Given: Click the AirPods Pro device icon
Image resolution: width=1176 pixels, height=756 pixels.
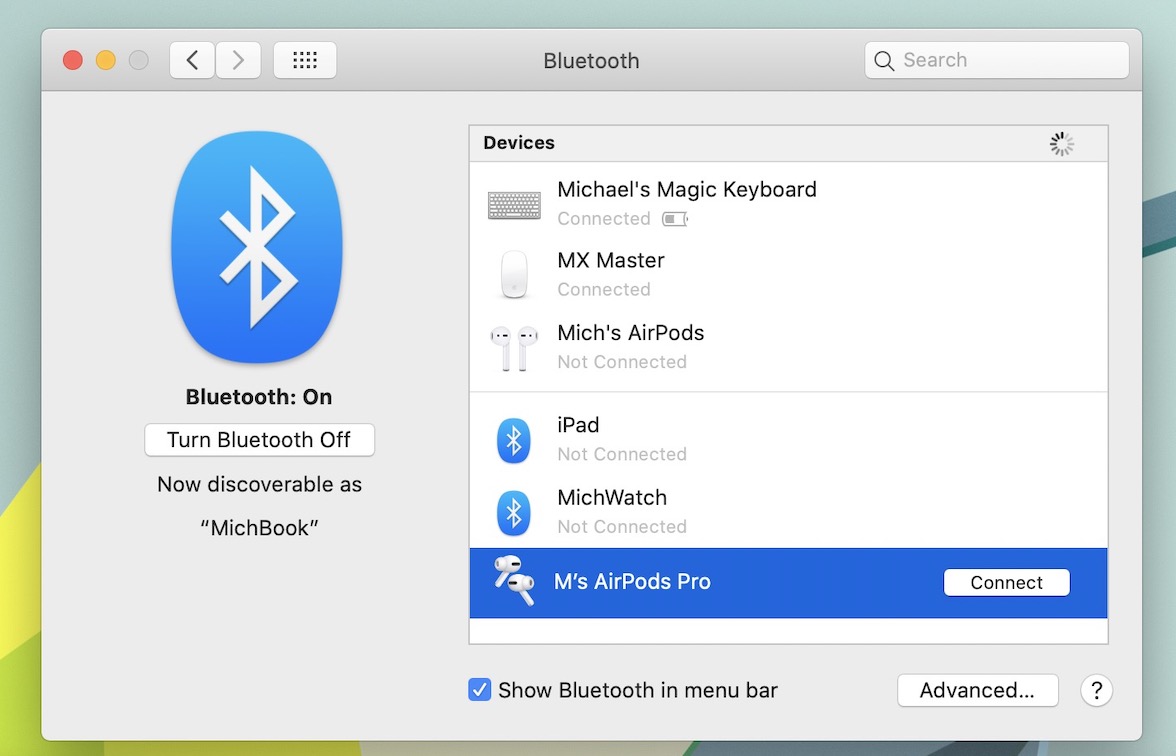Looking at the screenshot, I should [514, 581].
